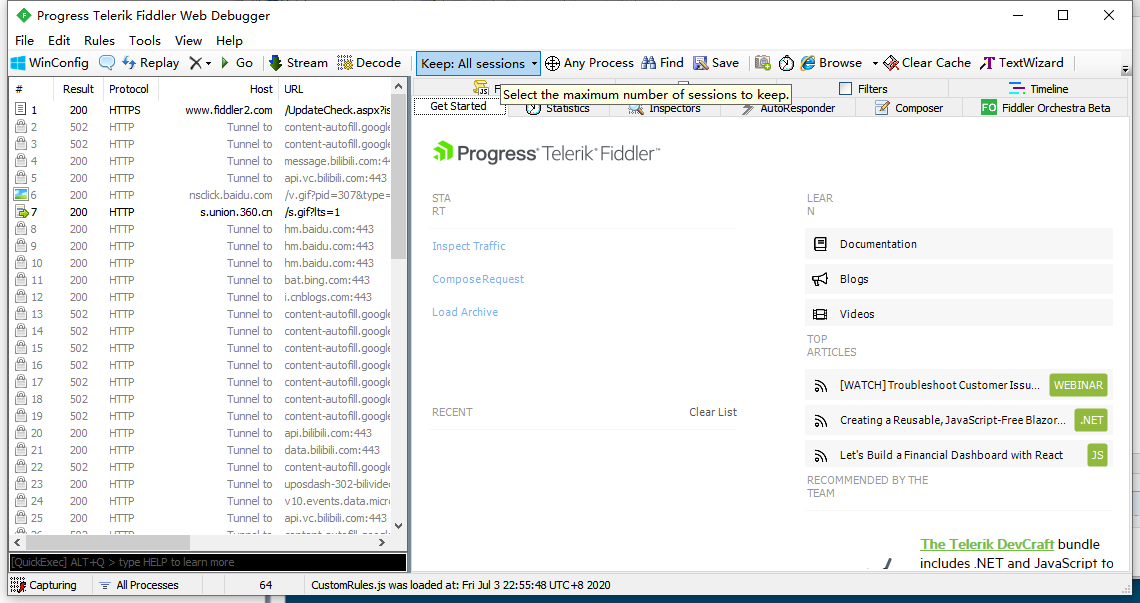Click The Telerik DevCraft link

987,545
